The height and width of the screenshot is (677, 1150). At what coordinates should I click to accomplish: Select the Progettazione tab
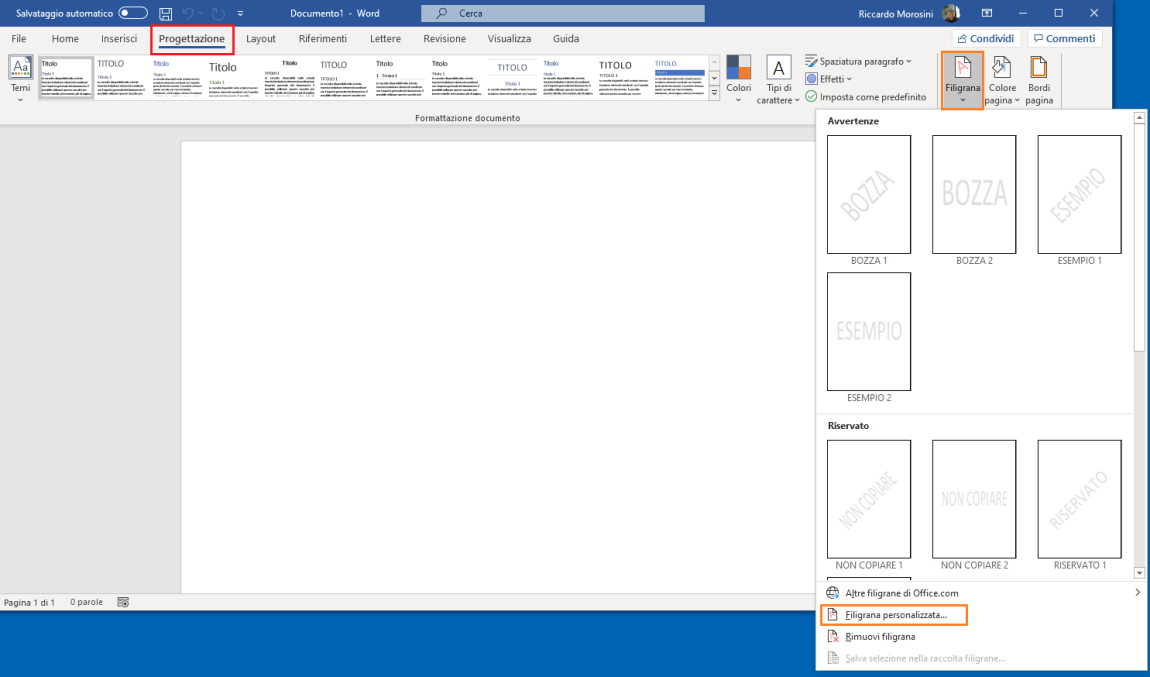191,39
